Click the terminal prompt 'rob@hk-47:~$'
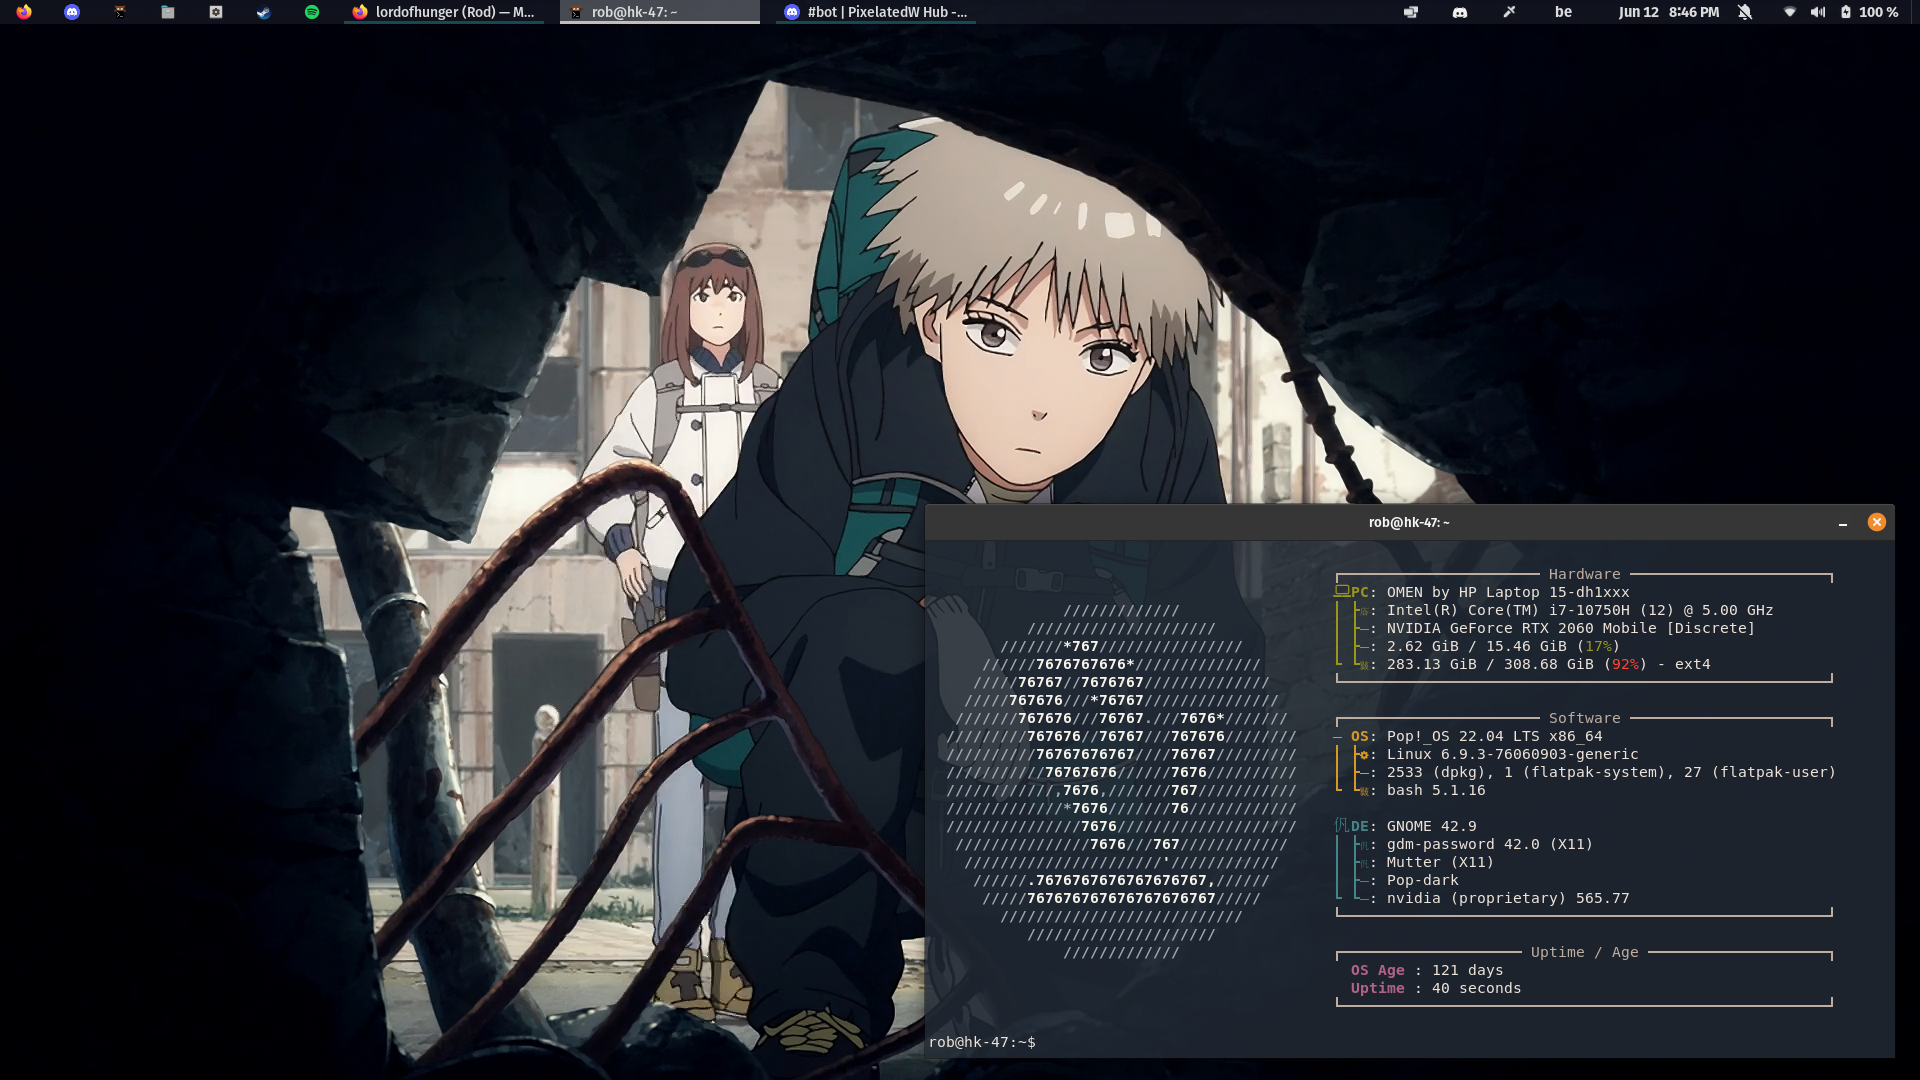The width and height of the screenshot is (1920, 1080). (982, 1042)
